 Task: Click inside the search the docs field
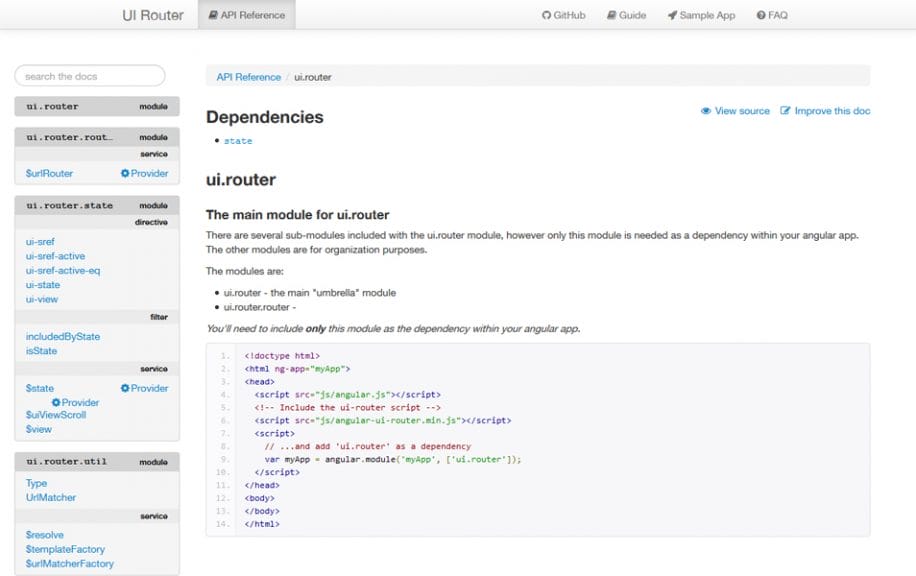point(90,76)
